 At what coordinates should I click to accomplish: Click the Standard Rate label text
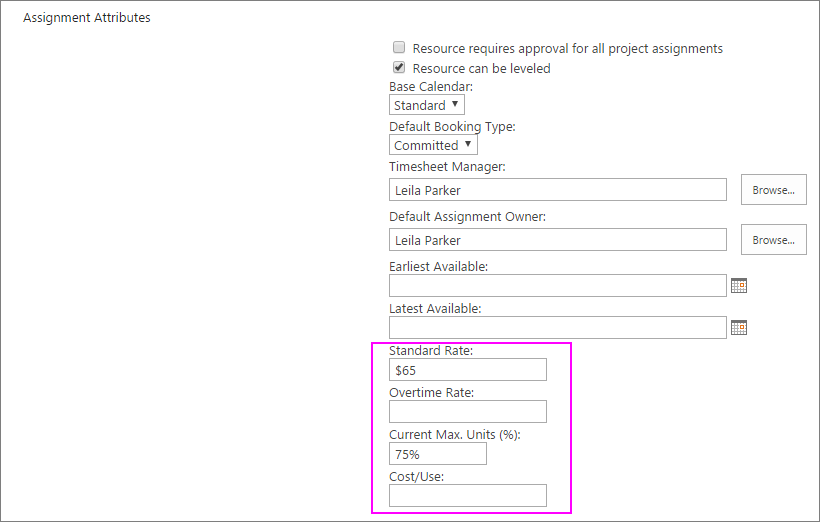coord(431,351)
